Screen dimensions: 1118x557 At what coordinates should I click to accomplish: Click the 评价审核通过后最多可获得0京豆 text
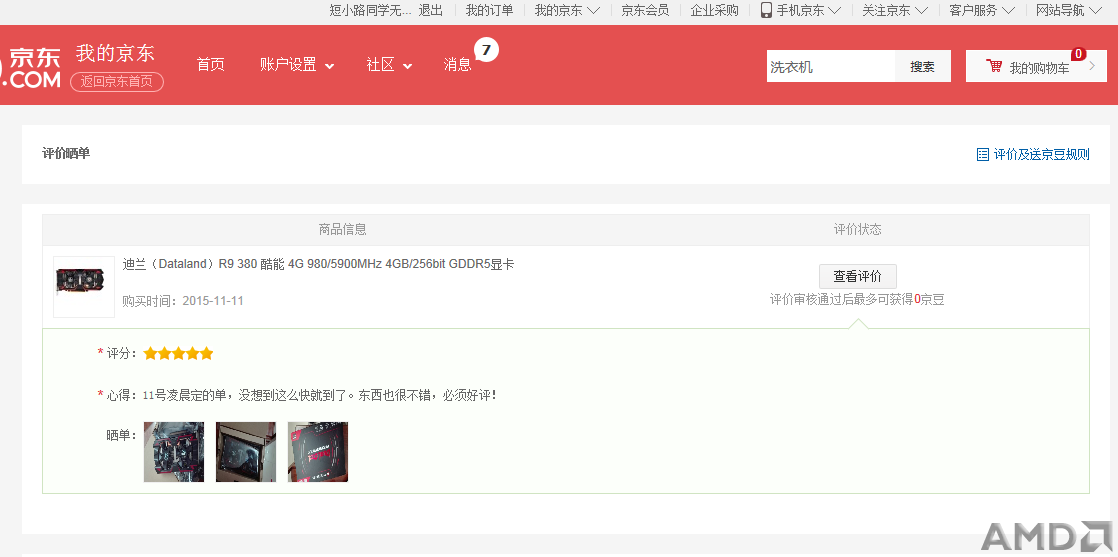pos(857,300)
